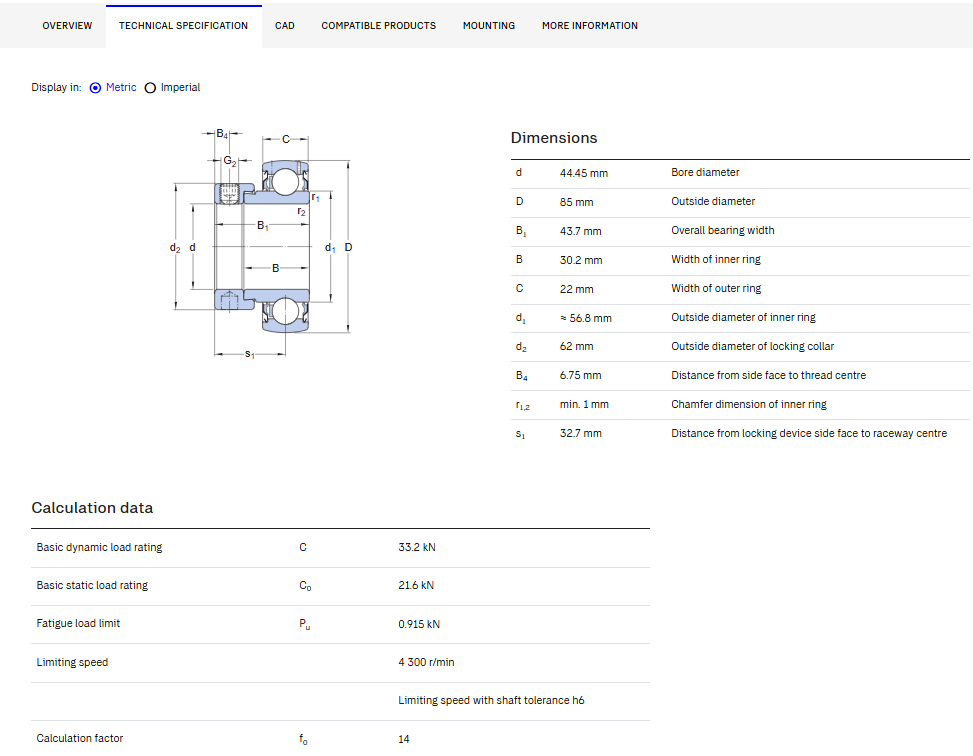Click the Overall bearing width row
Screen dimensions: 973x756
[740, 232]
